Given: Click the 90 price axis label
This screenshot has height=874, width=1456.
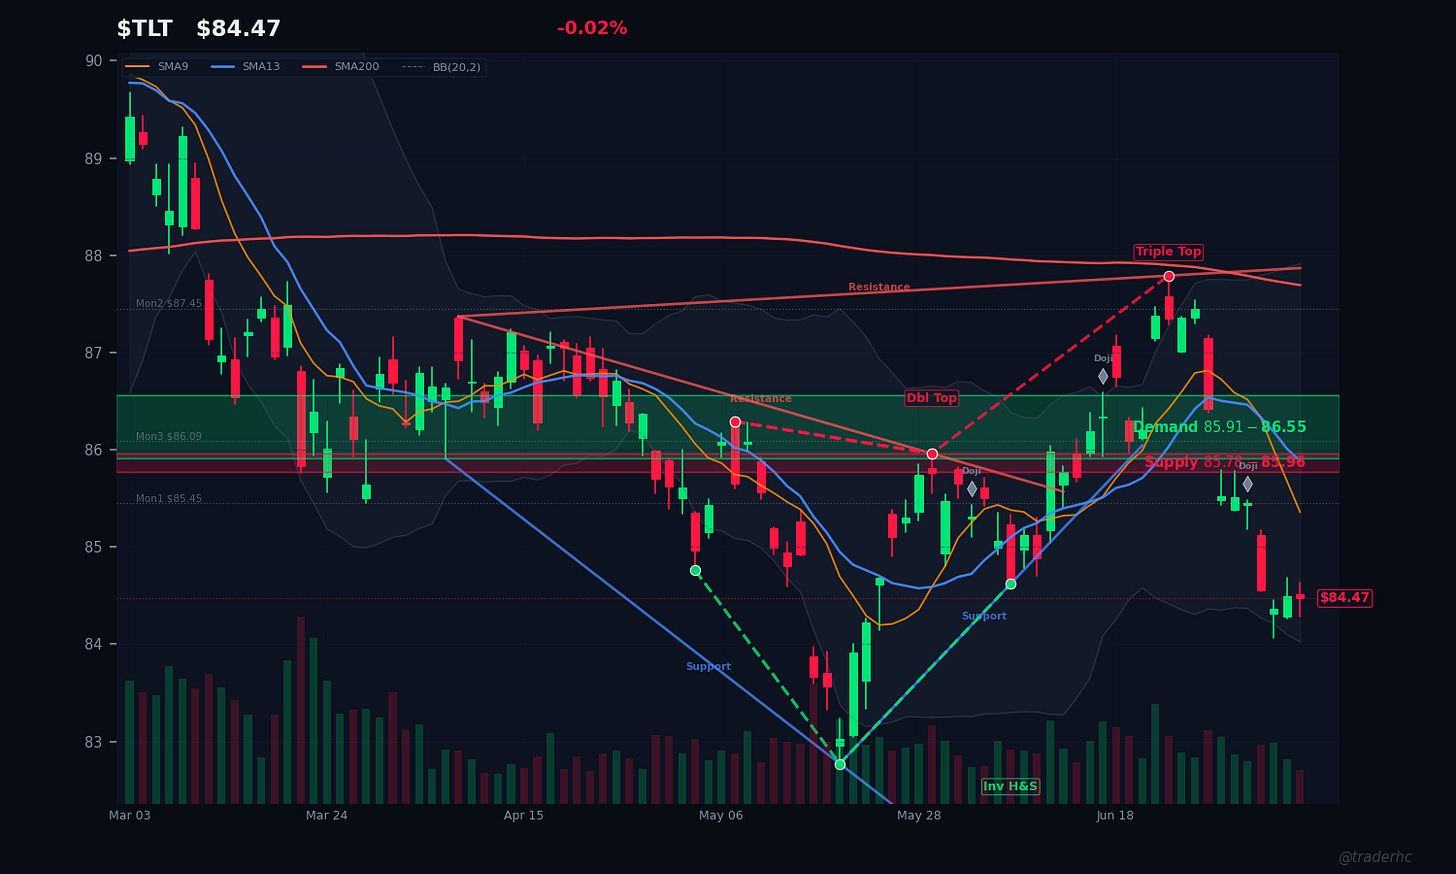Looking at the screenshot, I should coord(93,61).
